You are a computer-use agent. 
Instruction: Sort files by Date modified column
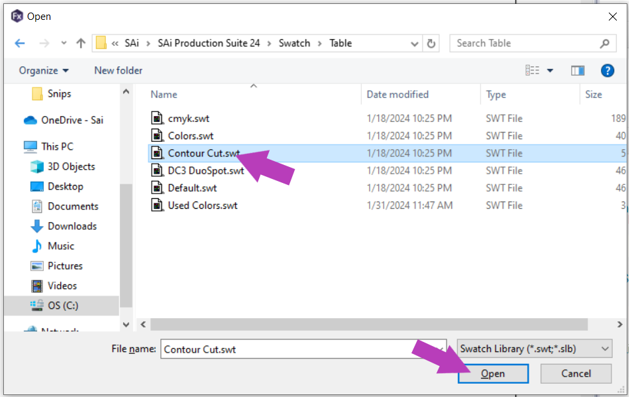tap(398, 95)
